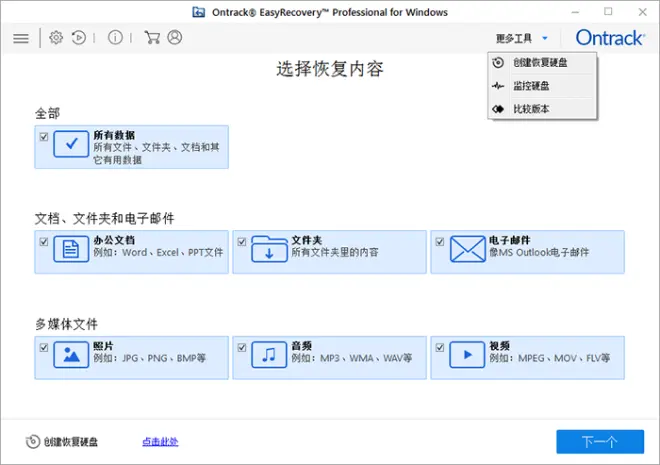Select the large 所有数据 checkmark icon
Image resolution: width=660 pixels, height=465 pixels.
tap(71, 144)
